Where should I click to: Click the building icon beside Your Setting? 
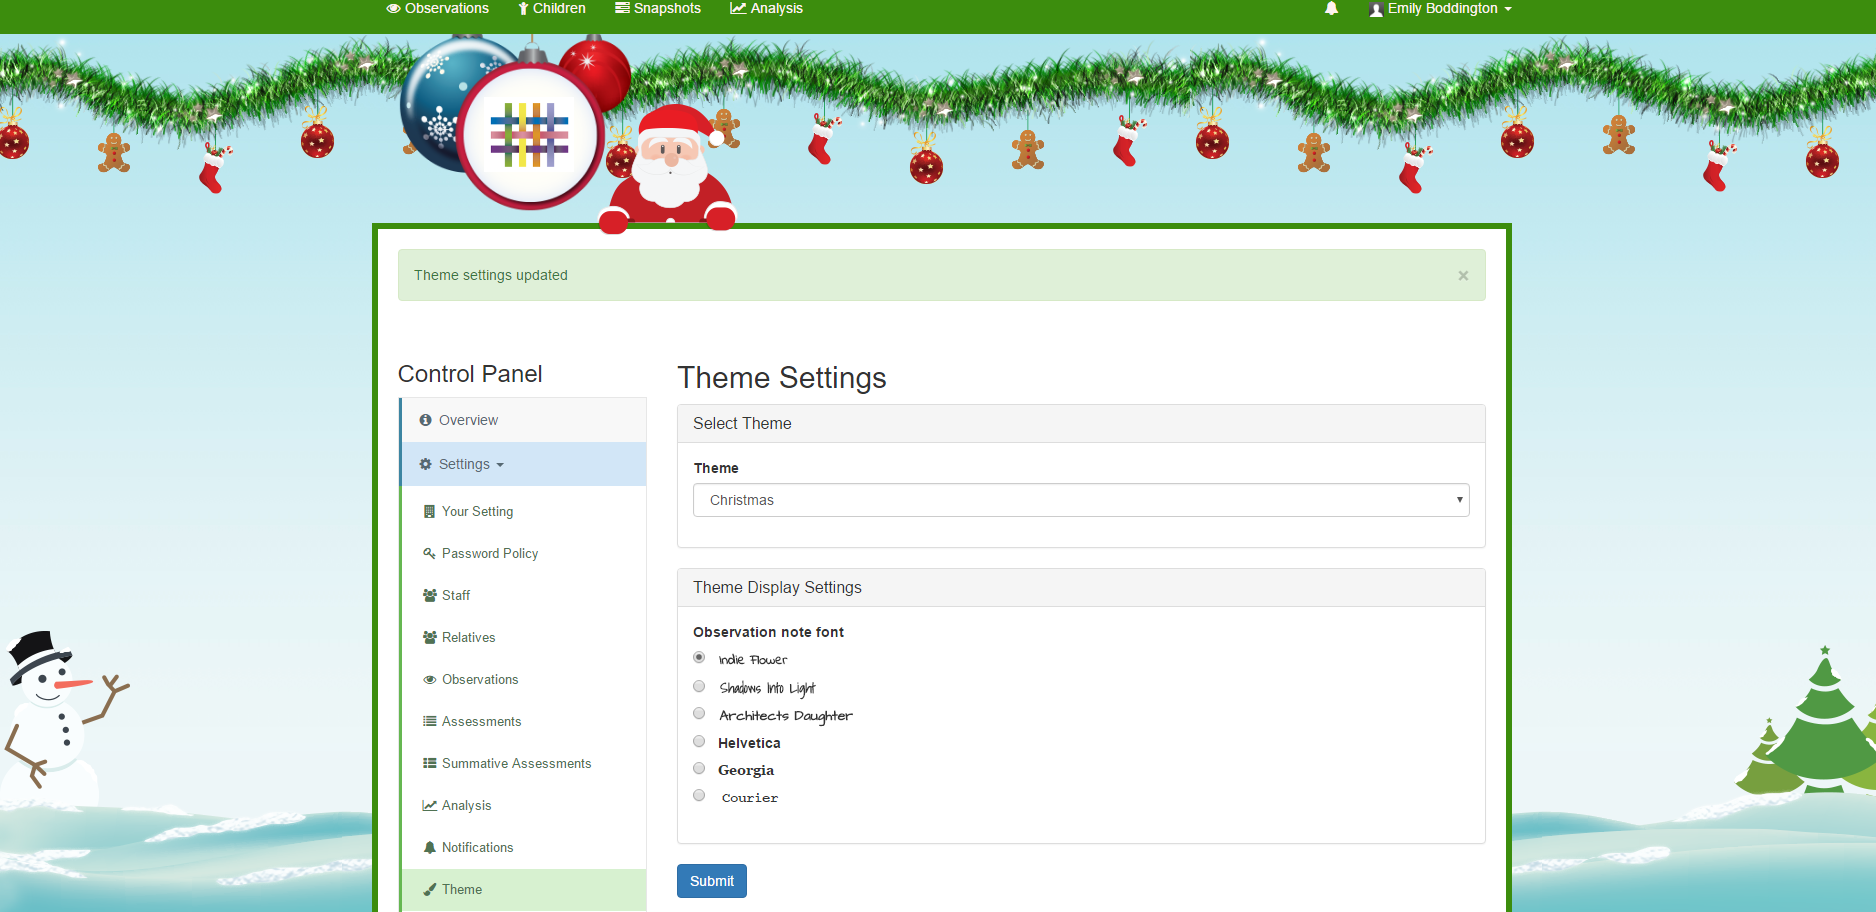coord(429,511)
